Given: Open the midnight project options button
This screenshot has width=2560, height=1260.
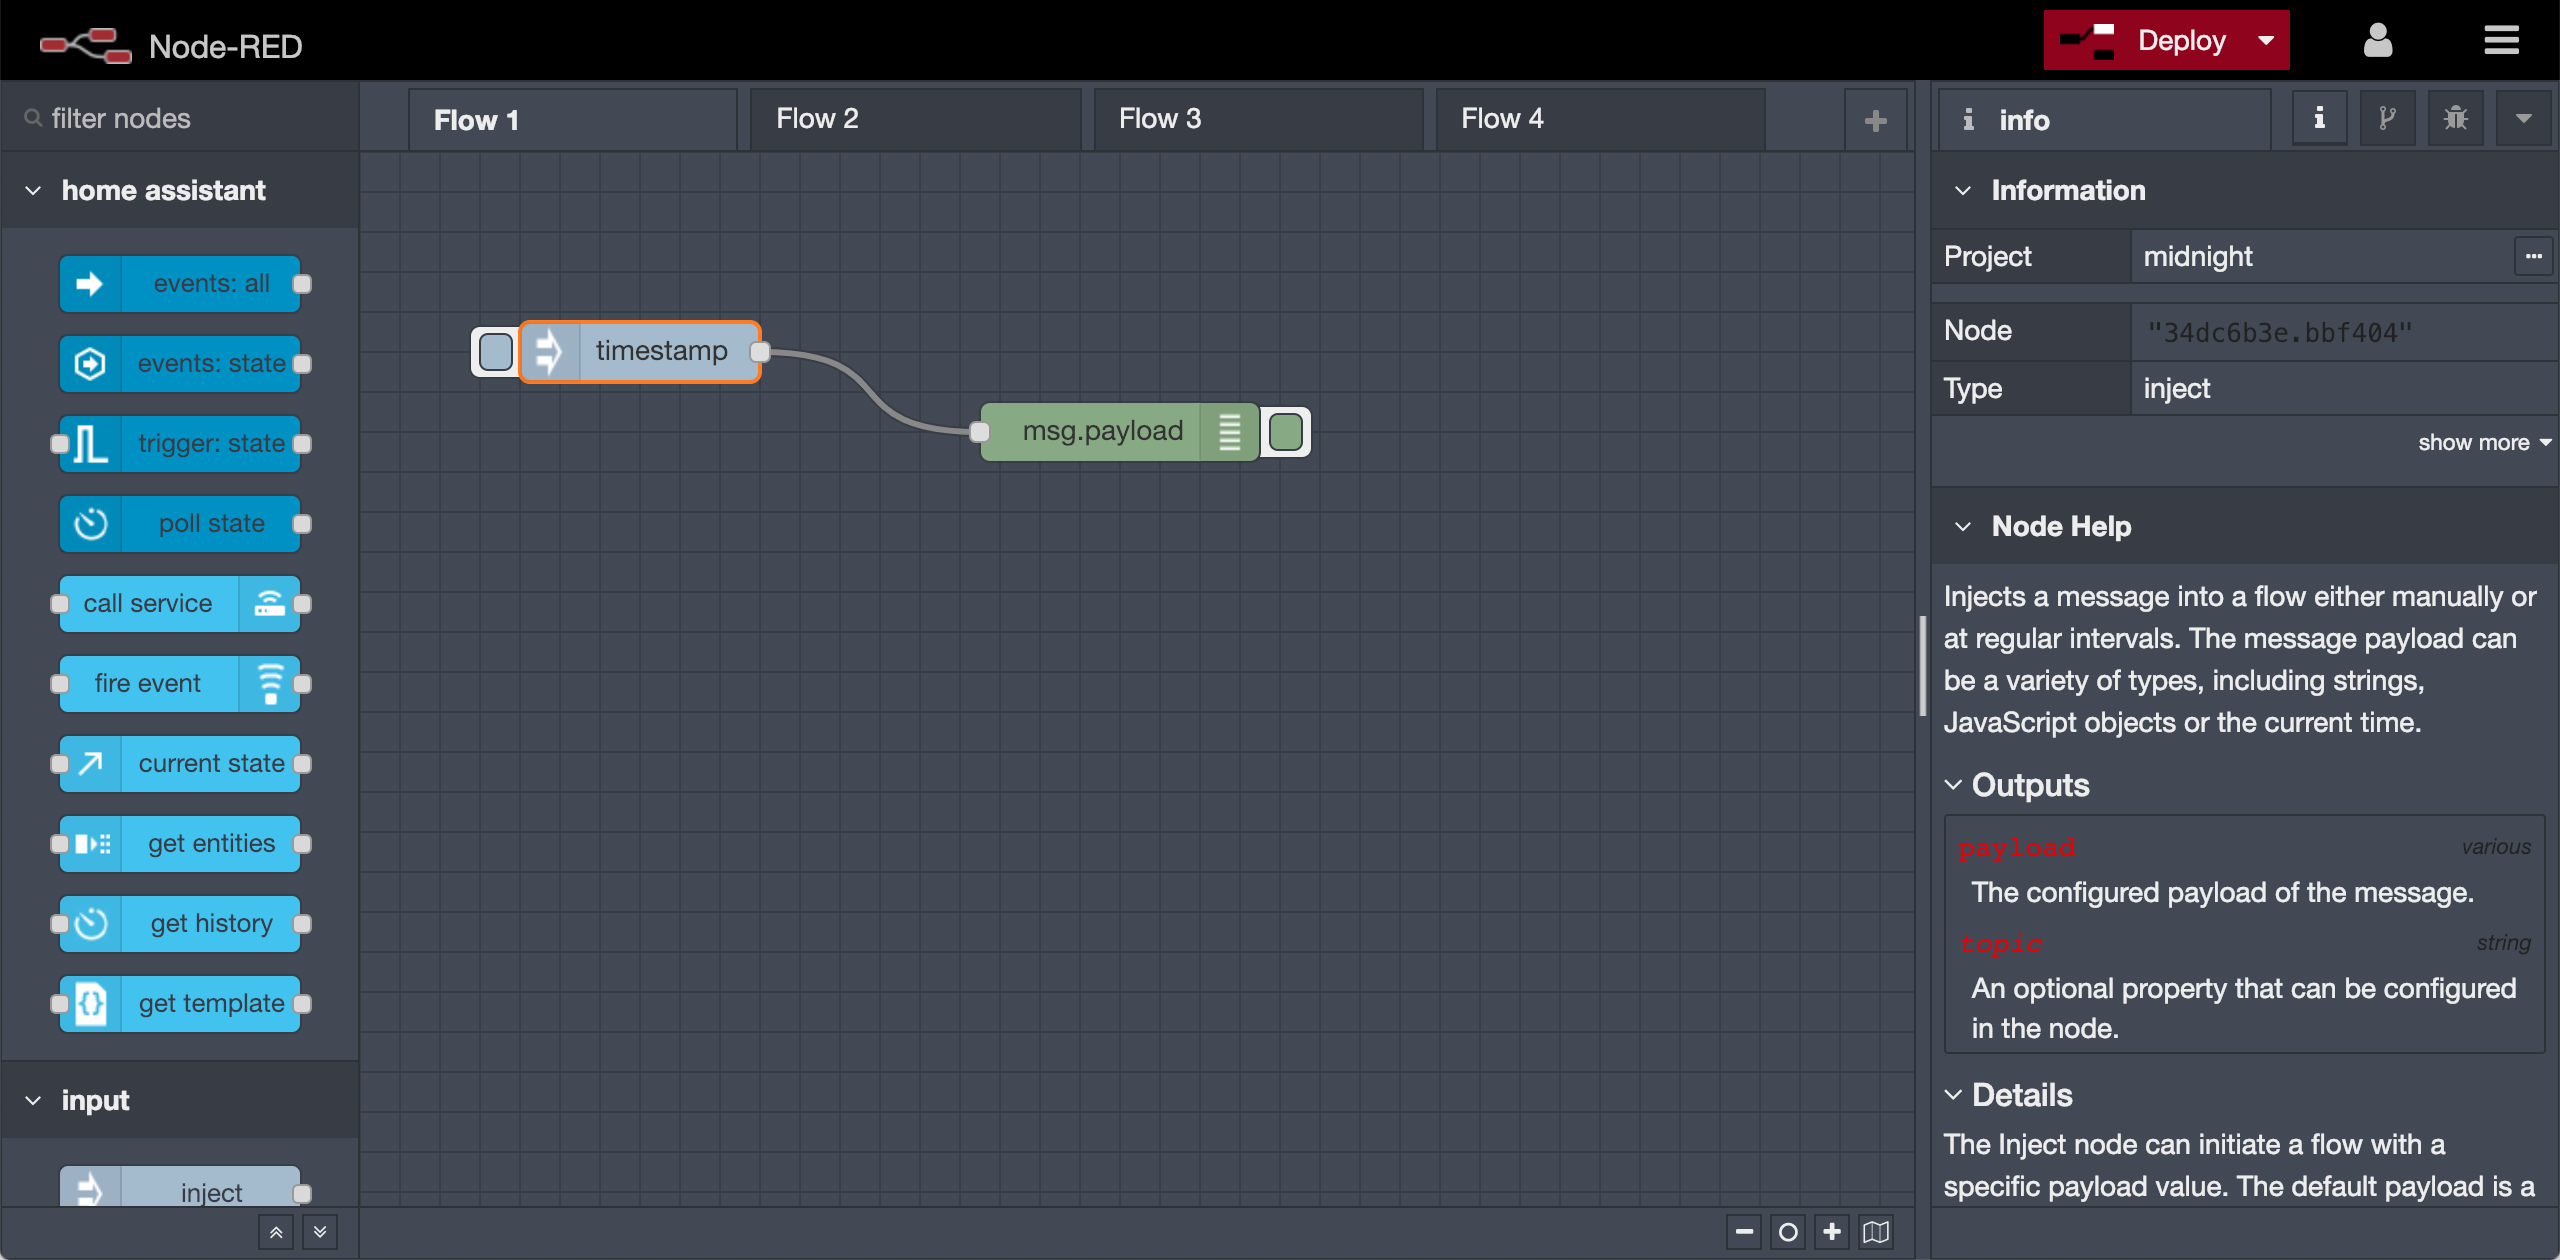Looking at the screenshot, I should click(x=2533, y=257).
